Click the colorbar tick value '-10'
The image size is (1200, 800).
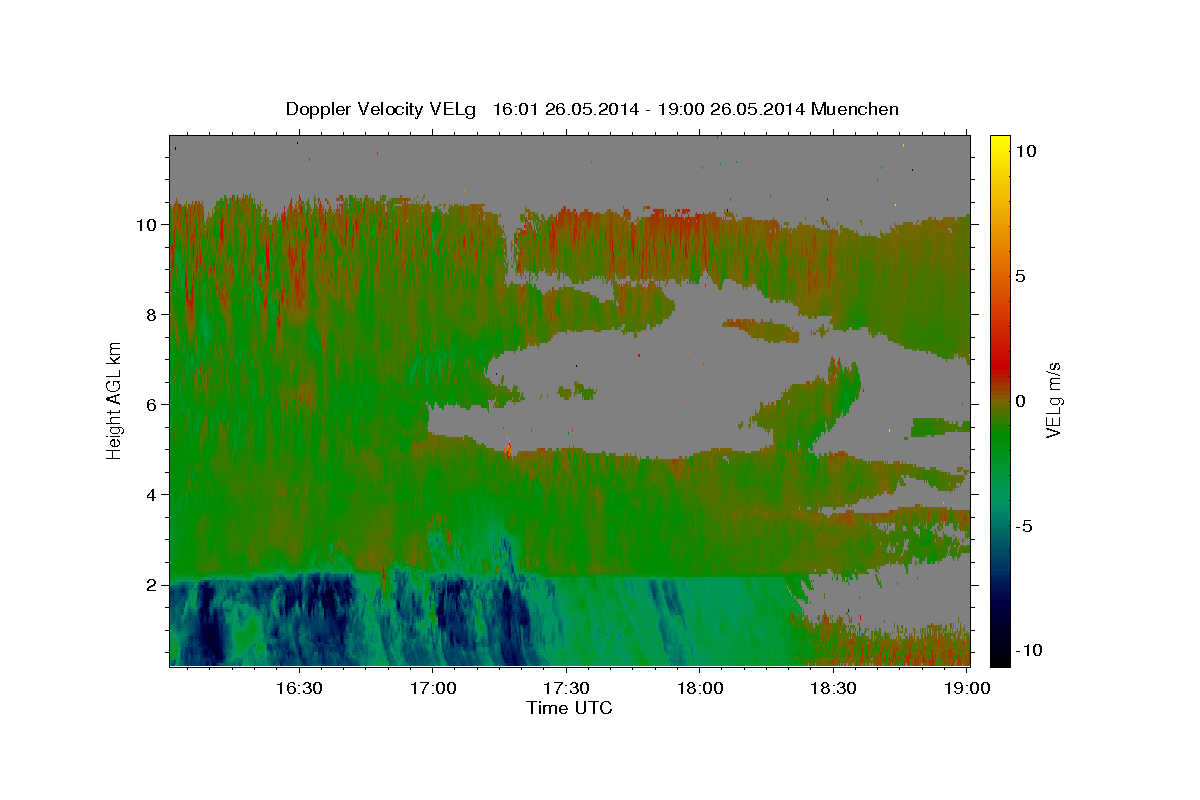[x=1027, y=651]
